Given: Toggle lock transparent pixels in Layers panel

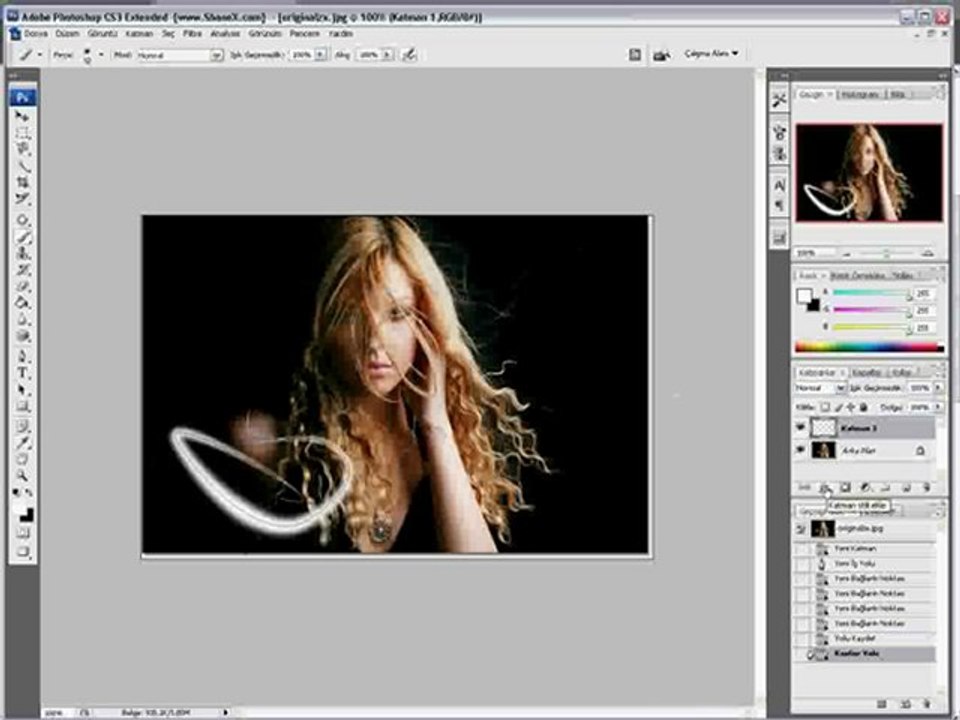Looking at the screenshot, I should 825,407.
